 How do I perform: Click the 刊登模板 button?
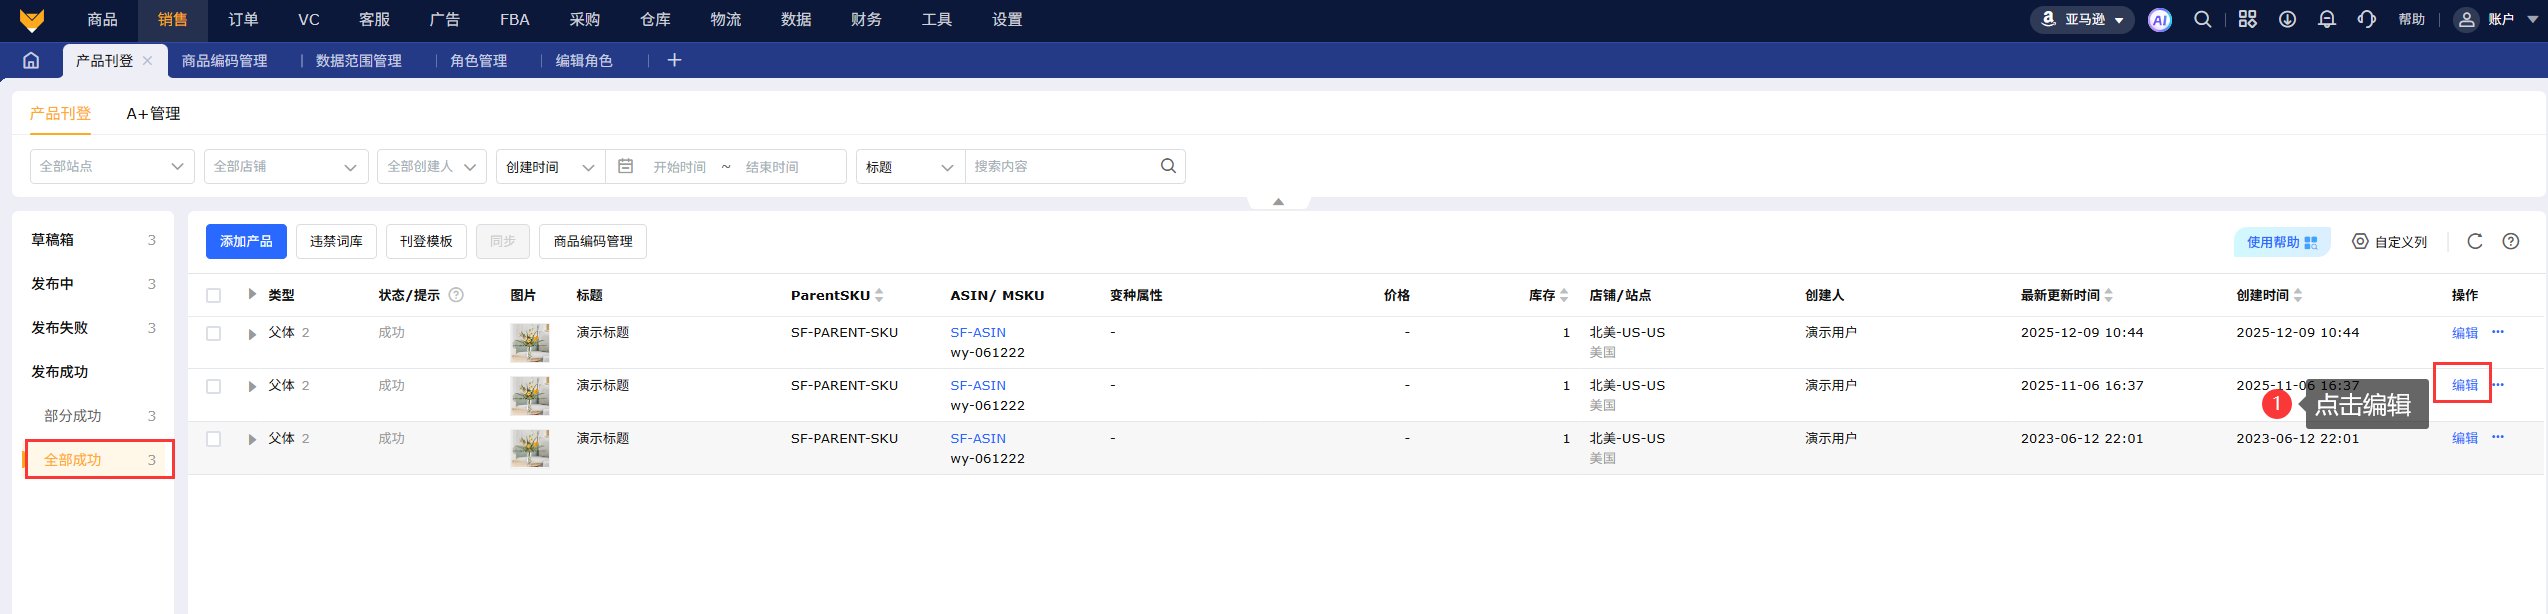tap(426, 241)
